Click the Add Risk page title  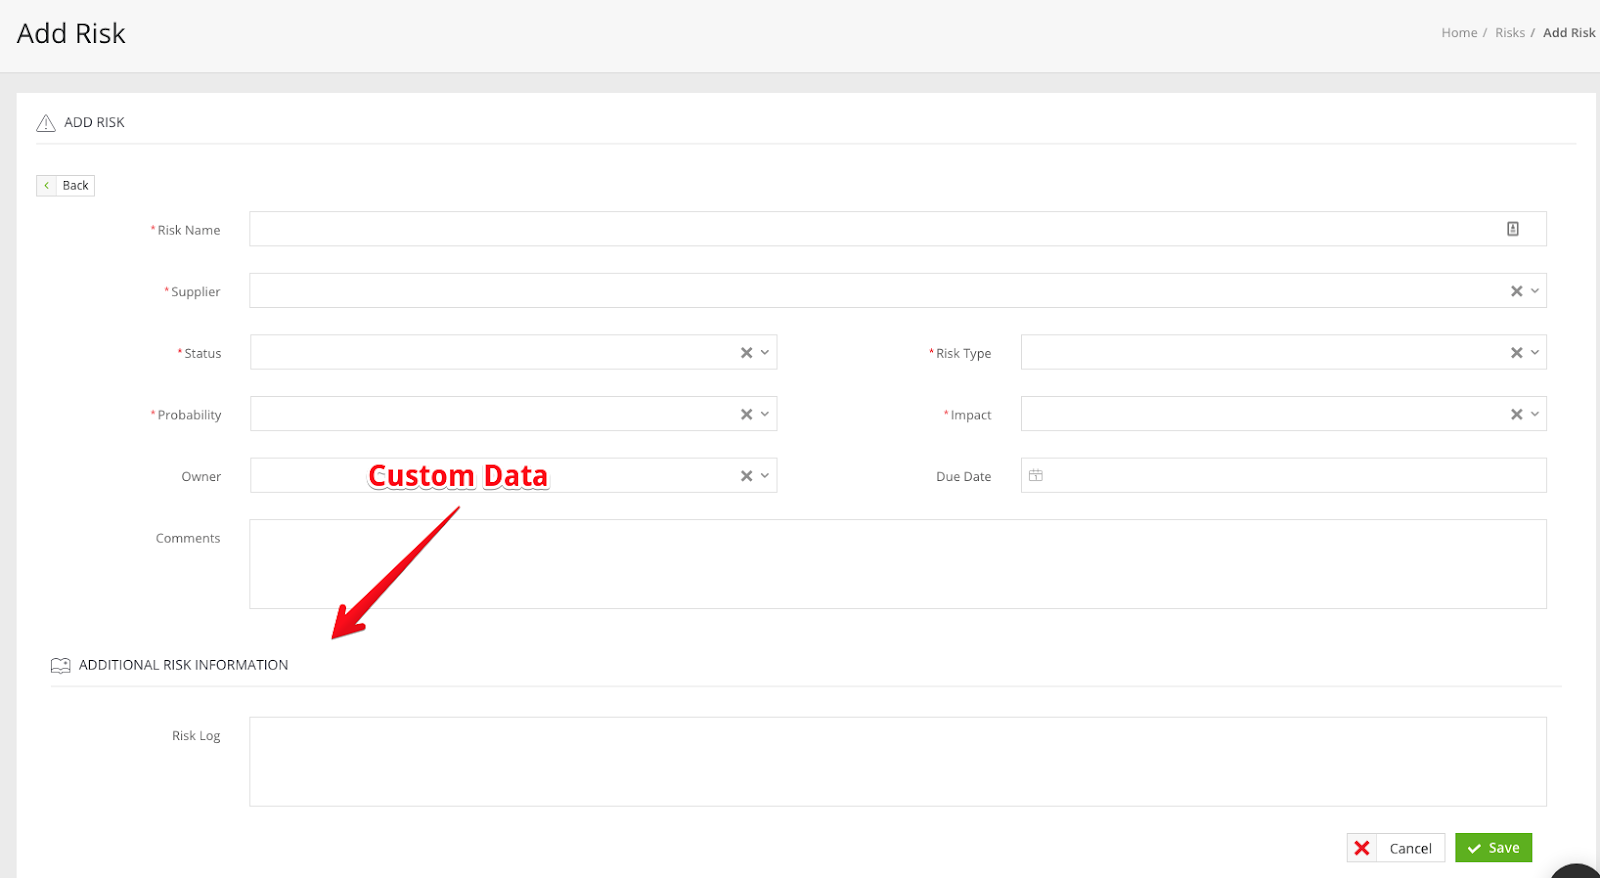click(x=71, y=34)
